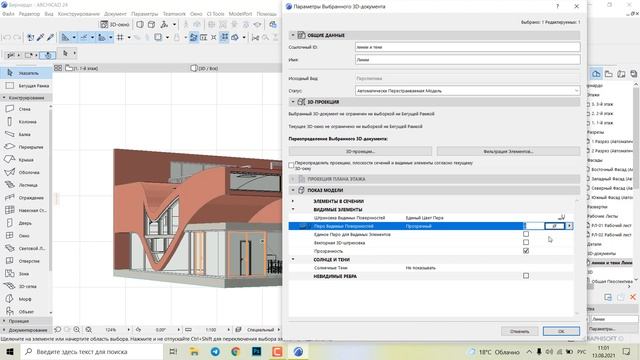The width and height of the screenshot is (640, 360).
Task: Expand the ЭЛЕМЕНТЫ В СЕЧЕНИИ group
Action: coord(293,201)
